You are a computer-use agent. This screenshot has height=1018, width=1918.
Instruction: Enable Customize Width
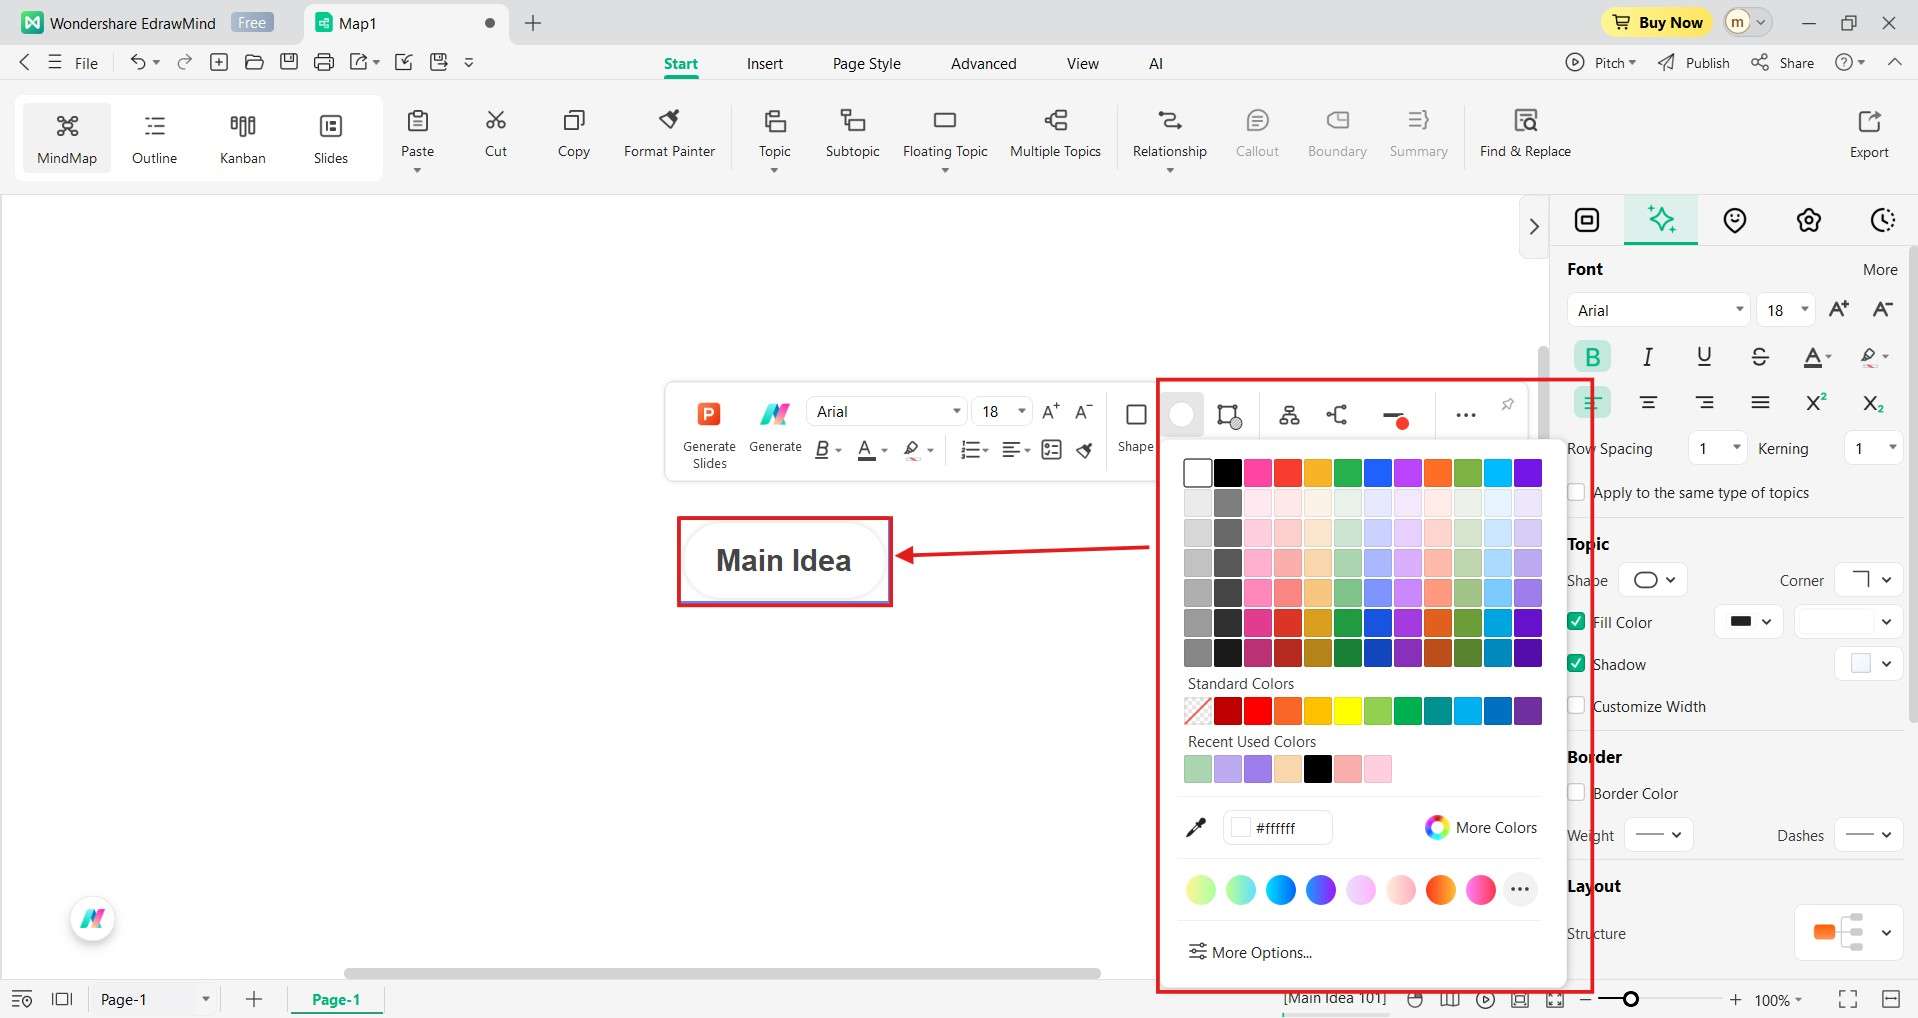1577,706
